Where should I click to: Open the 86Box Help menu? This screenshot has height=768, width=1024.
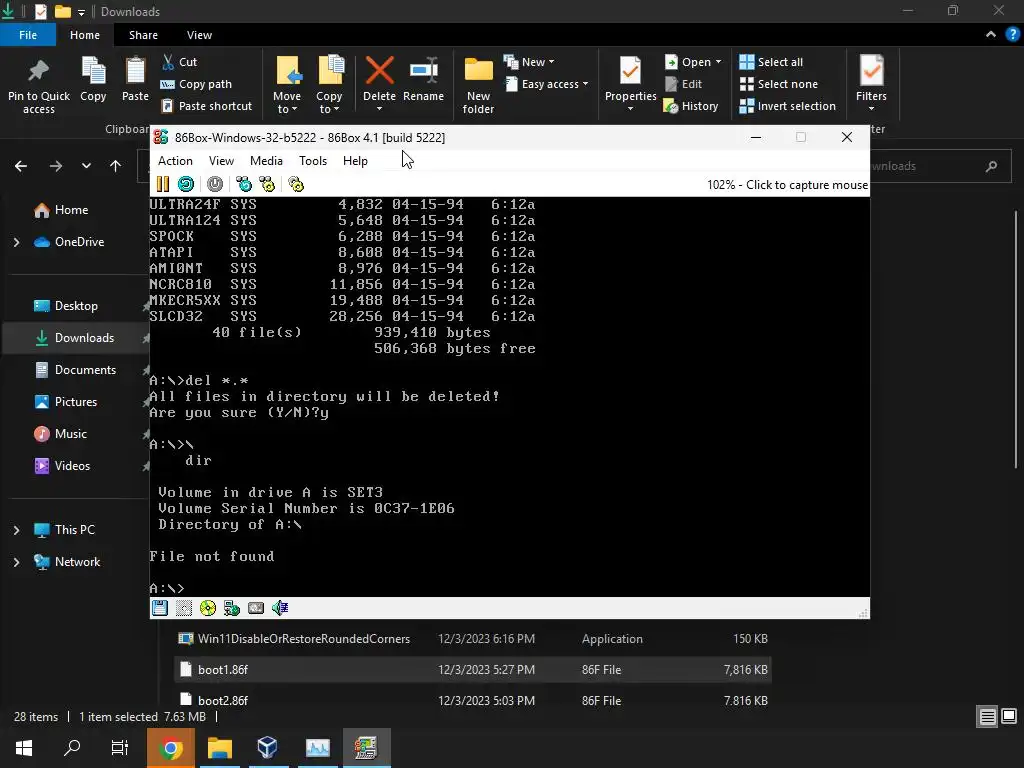tap(355, 161)
